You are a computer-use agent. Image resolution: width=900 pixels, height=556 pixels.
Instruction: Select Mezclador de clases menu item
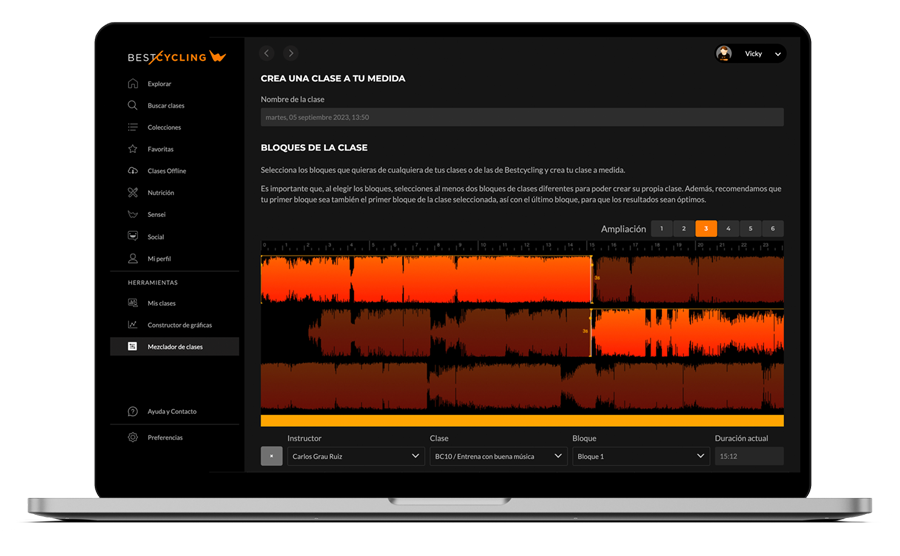tap(174, 347)
